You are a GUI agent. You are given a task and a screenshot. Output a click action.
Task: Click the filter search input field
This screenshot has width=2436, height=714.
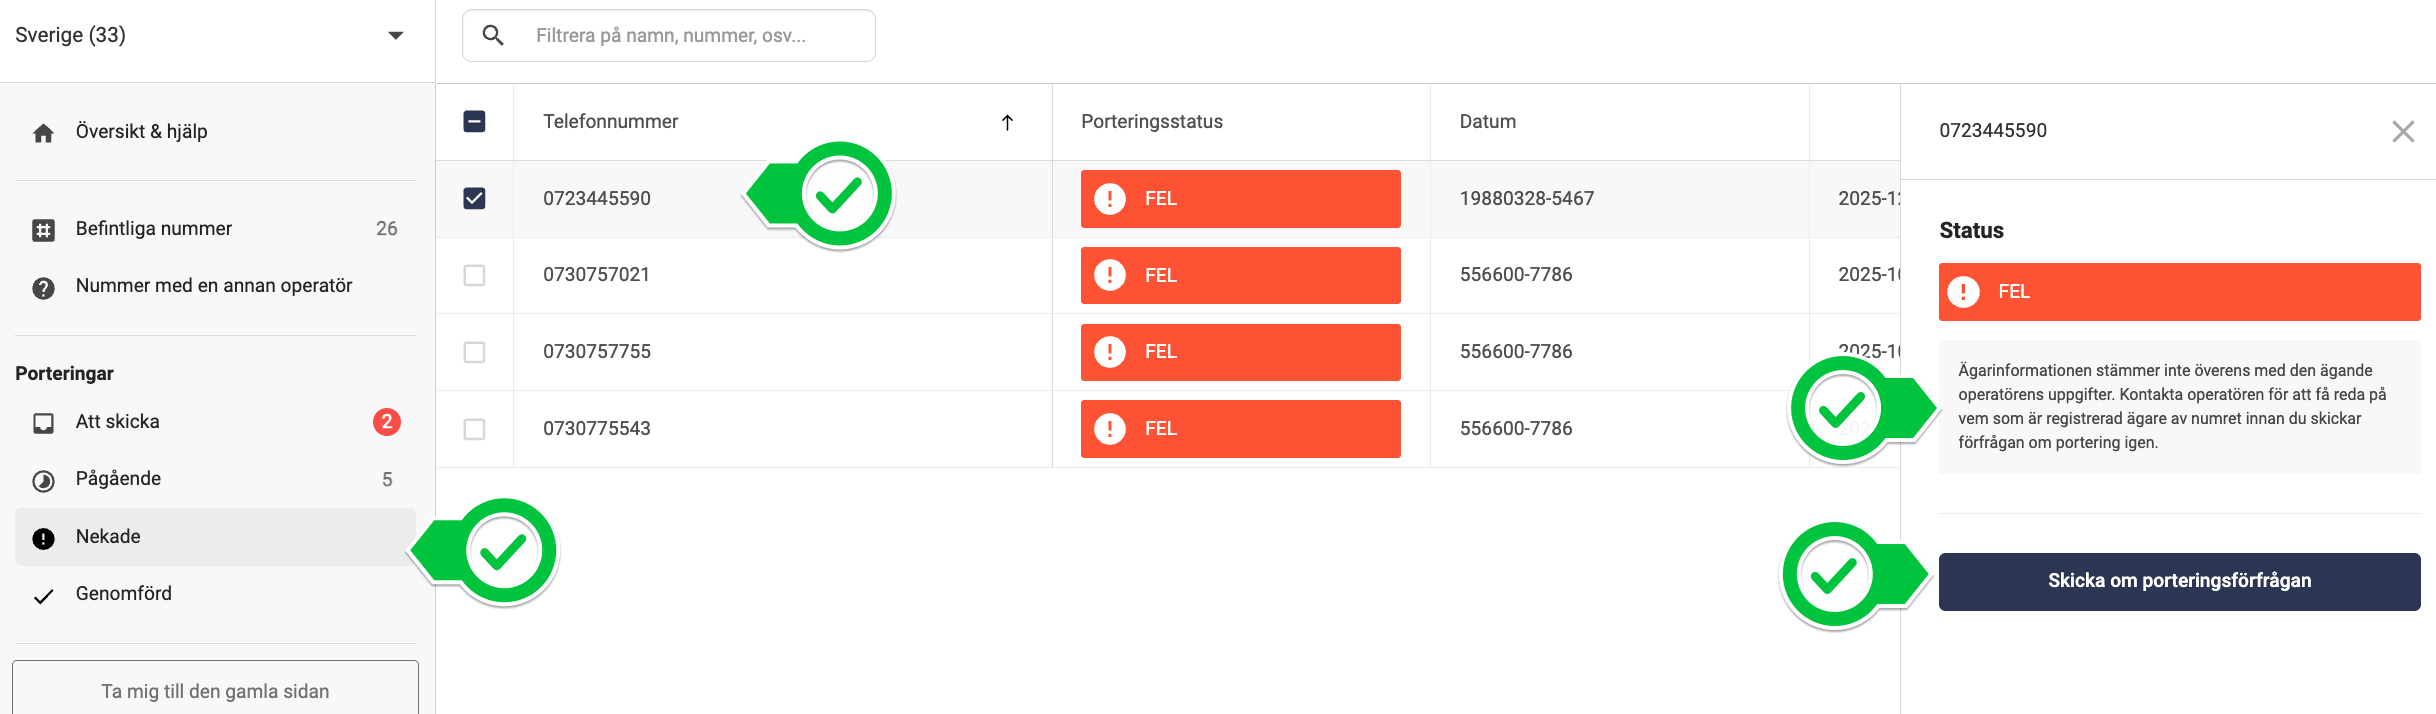[690, 36]
